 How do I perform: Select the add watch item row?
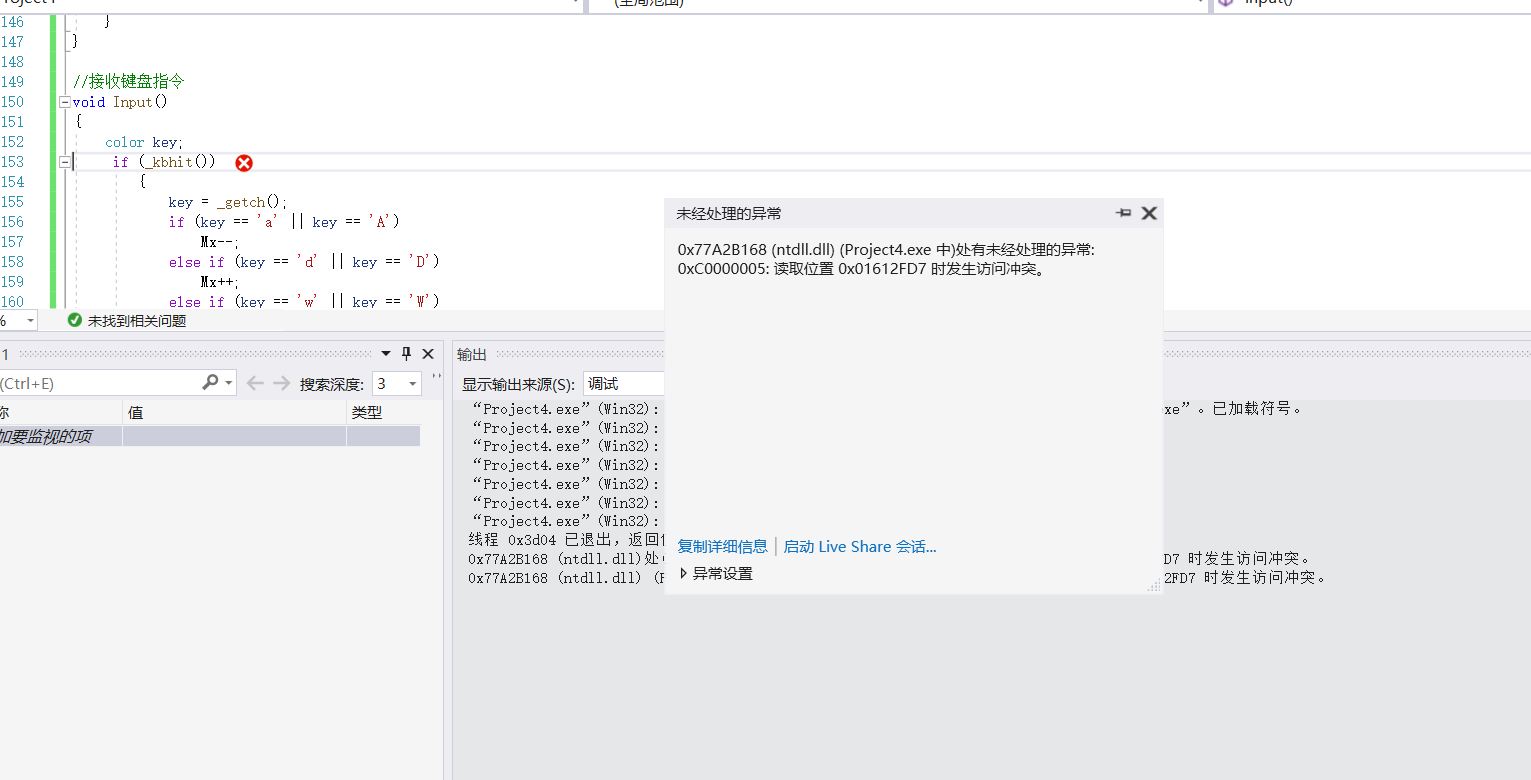[210, 436]
